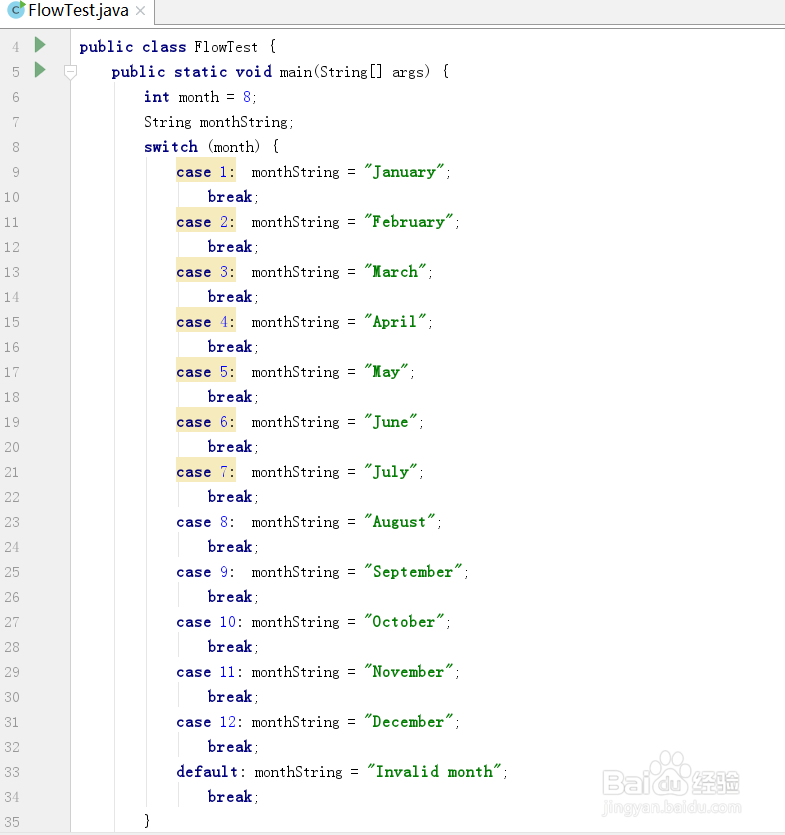Select the FlowTest.java editor tab
This screenshot has width=785, height=835.
pos(77,11)
